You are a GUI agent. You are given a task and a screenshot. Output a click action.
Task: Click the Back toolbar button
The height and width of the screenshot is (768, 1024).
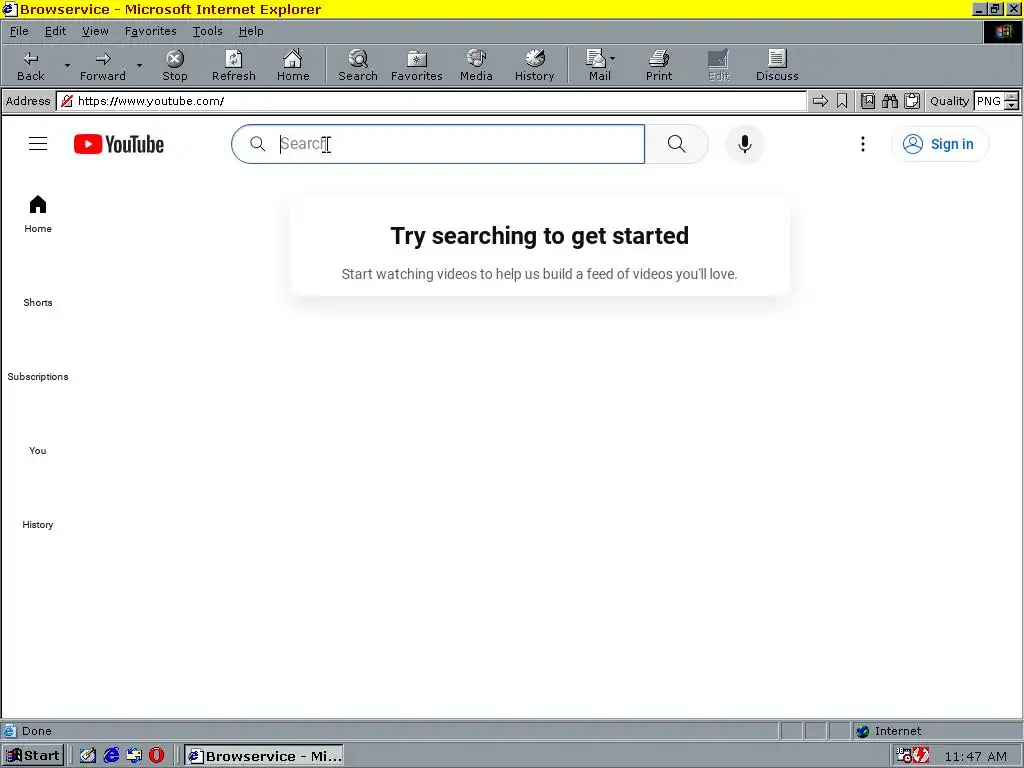click(x=31, y=66)
